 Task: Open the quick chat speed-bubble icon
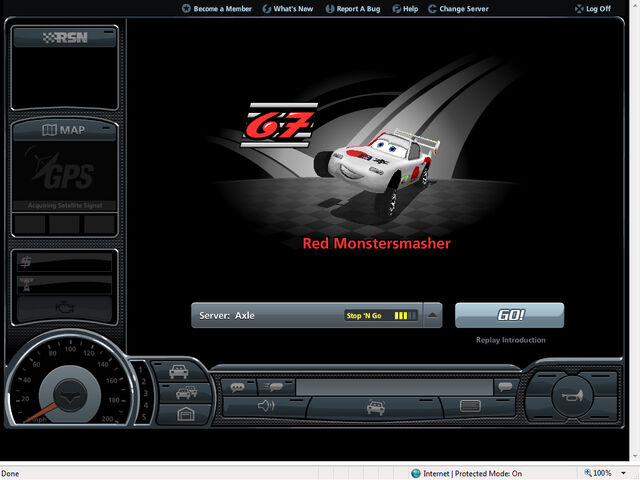pyautogui.click(x=273, y=387)
